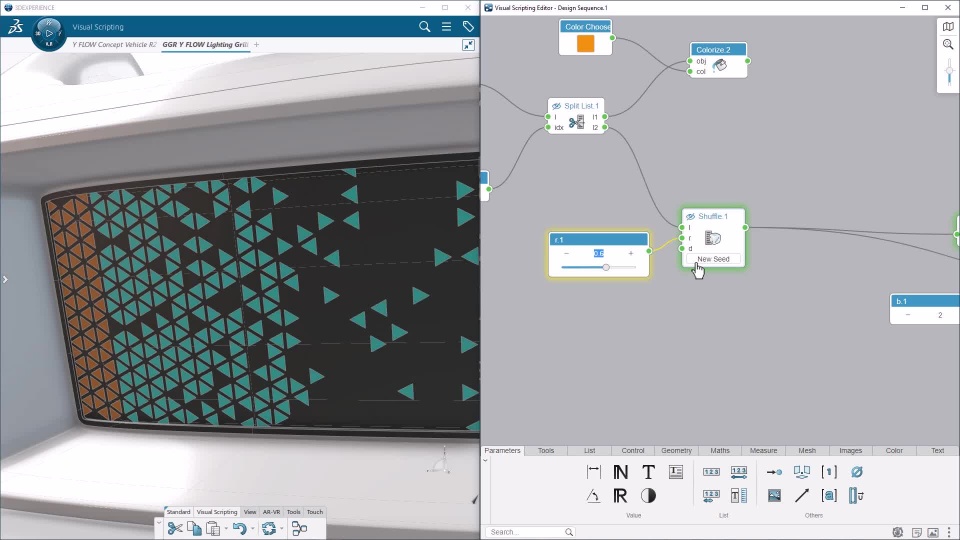The height and width of the screenshot is (540, 960).
Task: Click the r.1 value input field
Action: click(x=598, y=253)
